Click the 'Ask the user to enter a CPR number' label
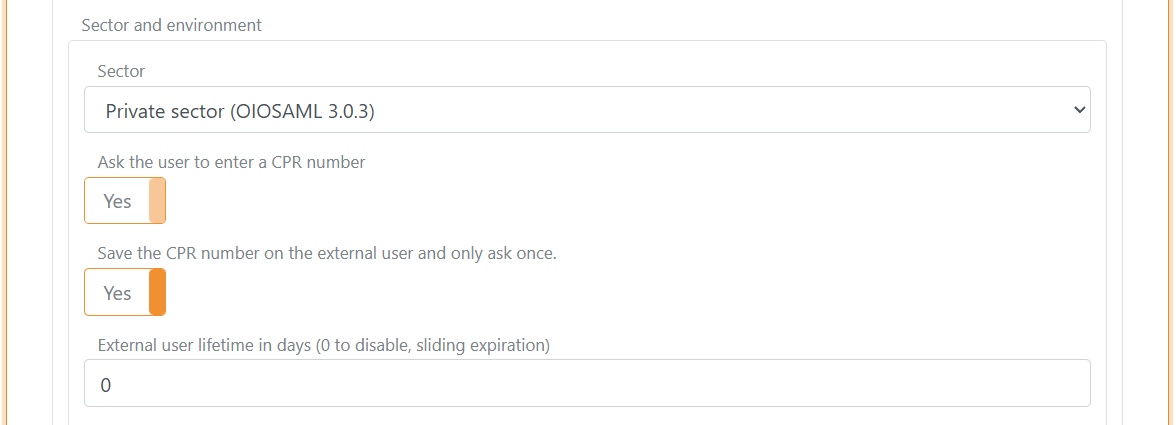Screen dimensions: 1176x425 (231, 162)
